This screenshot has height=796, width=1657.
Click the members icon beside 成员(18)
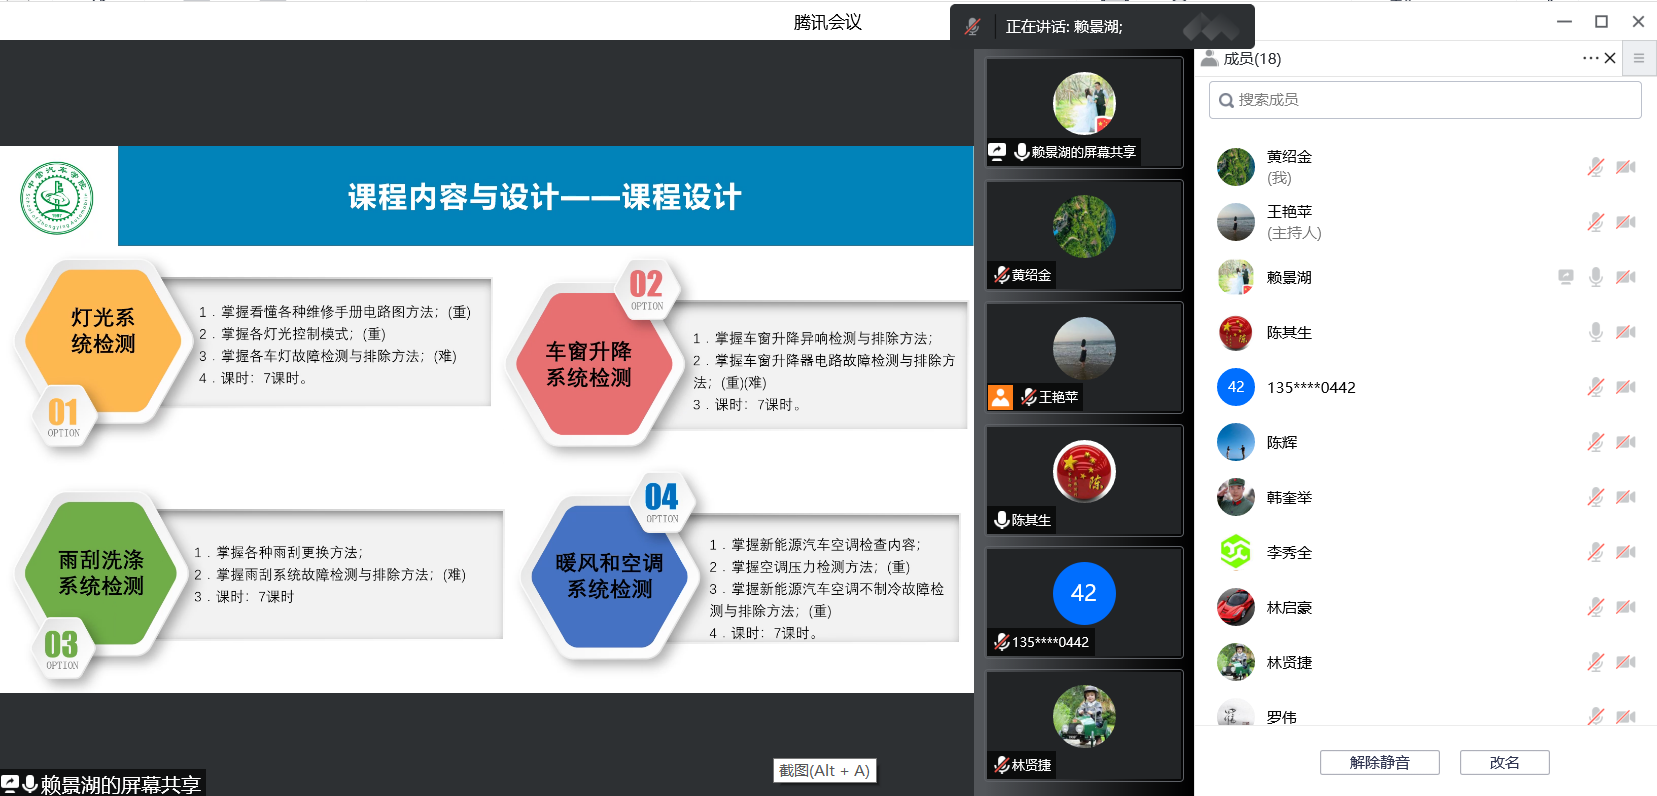pos(1209,59)
